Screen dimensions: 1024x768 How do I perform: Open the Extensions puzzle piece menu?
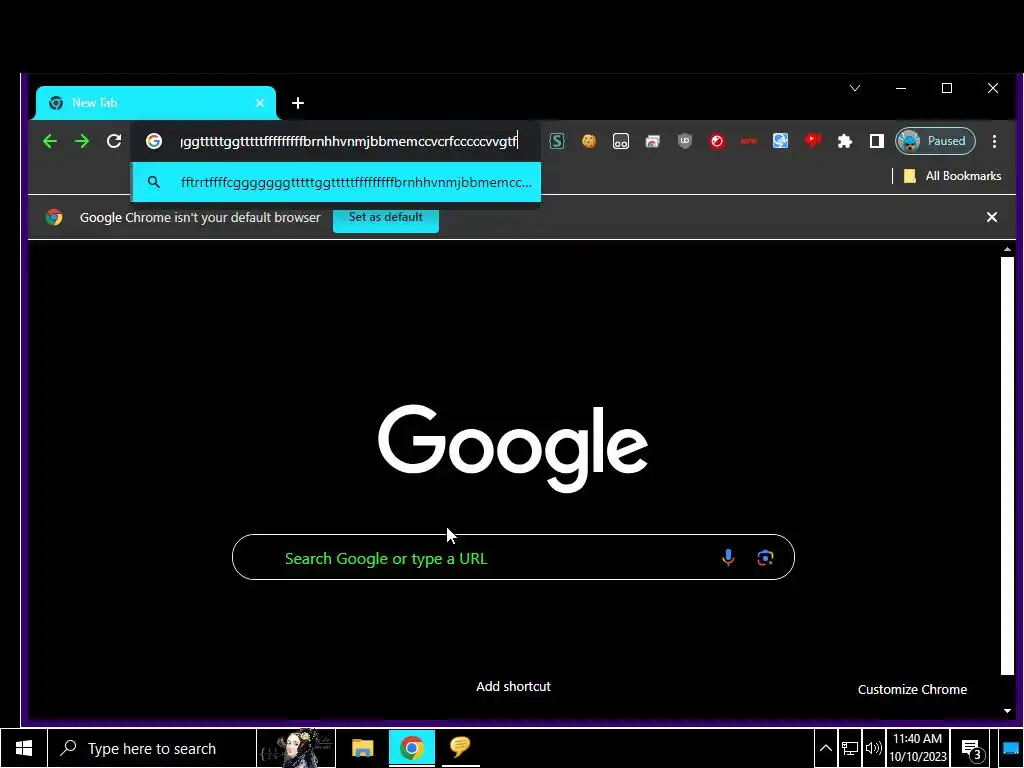(x=845, y=141)
